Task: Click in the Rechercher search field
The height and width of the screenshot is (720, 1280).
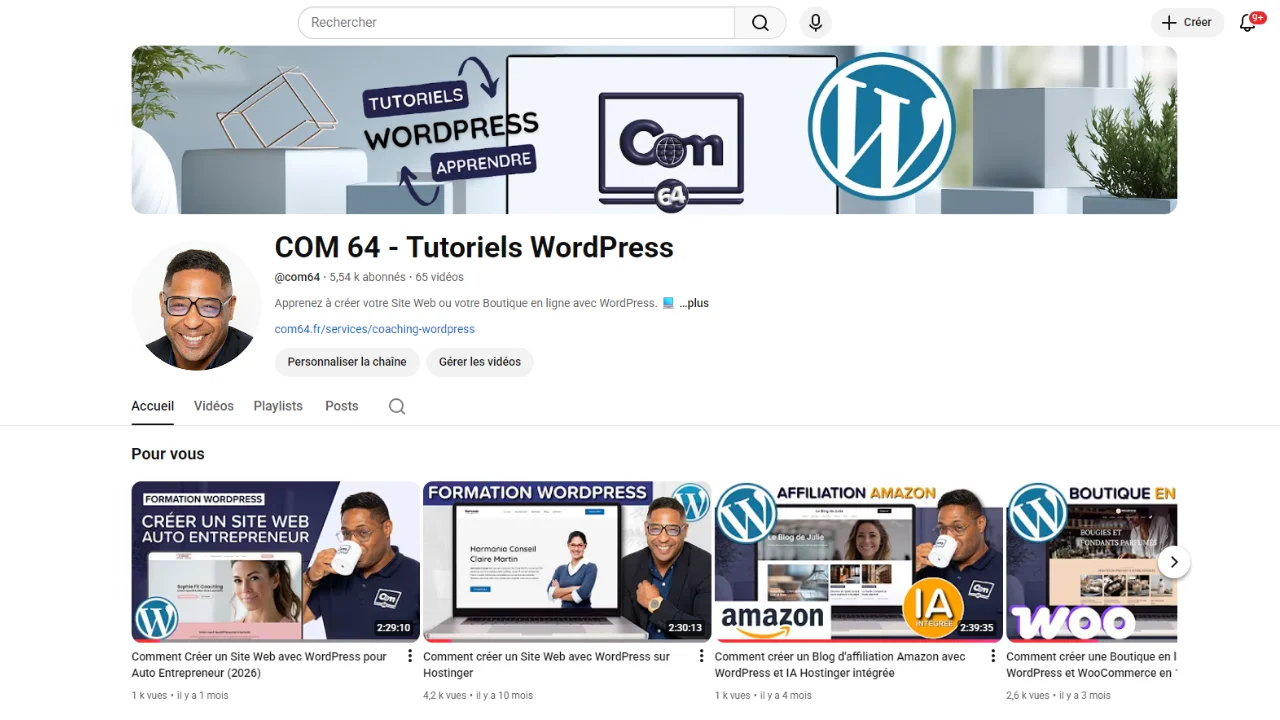Action: pos(516,23)
